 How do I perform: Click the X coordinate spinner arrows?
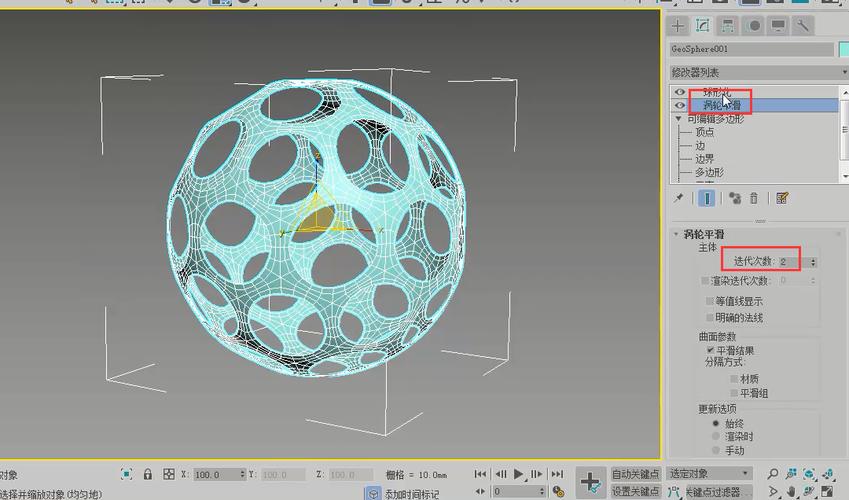click(242, 475)
